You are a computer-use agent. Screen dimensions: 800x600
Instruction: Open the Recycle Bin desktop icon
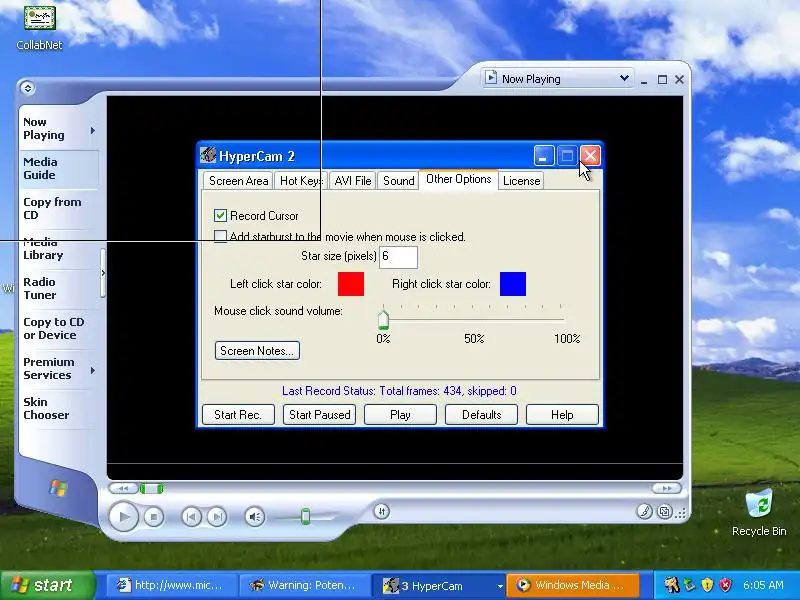click(x=759, y=512)
